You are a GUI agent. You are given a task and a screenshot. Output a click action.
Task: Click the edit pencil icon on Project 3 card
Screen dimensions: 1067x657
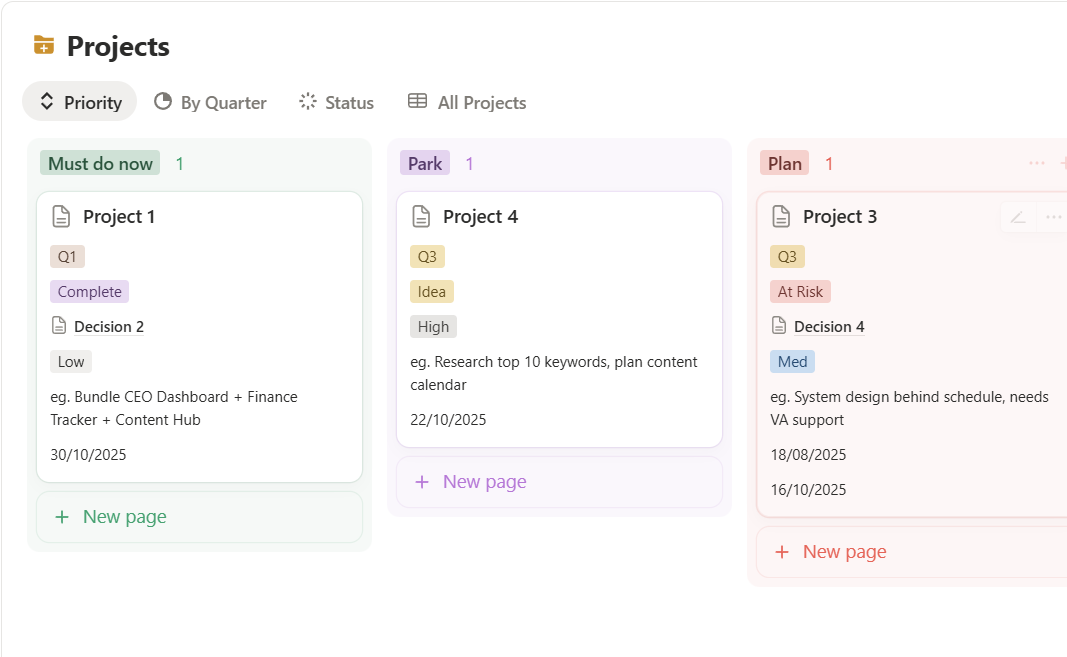[x=1018, y=217]
